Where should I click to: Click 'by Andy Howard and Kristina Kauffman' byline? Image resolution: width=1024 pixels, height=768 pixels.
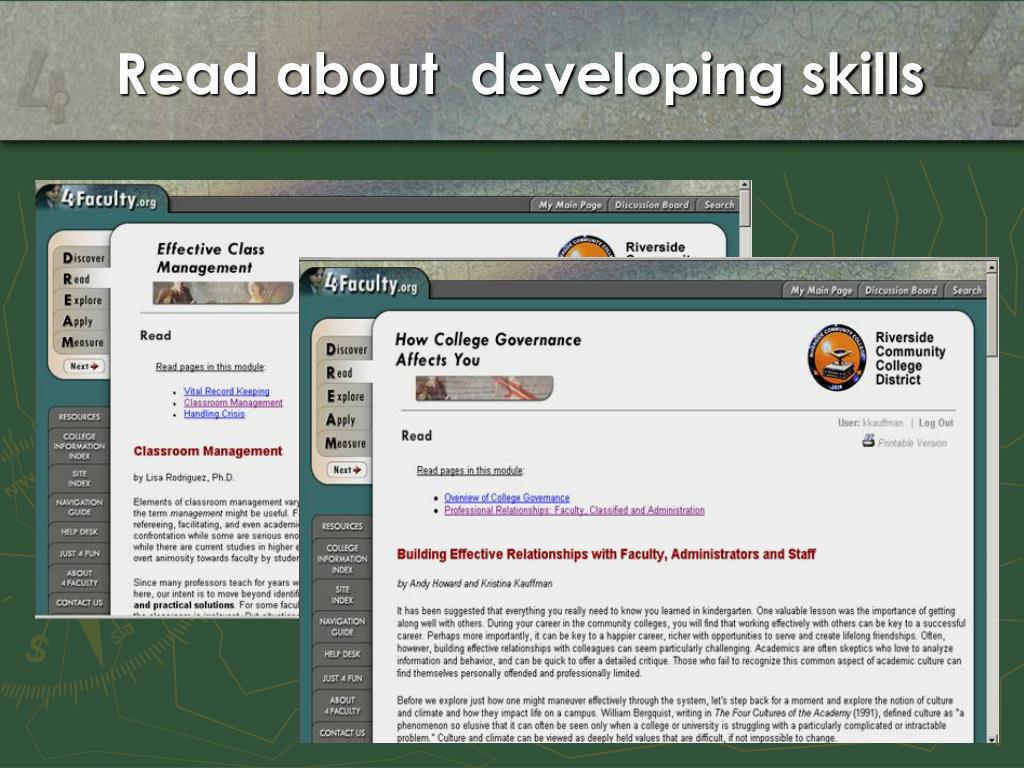point(475,584)
